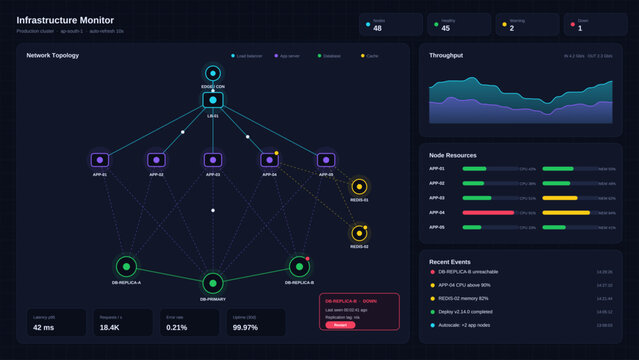The width and height of the screenshot is (639, 360).
Task: Toggle the Database legend filter
Action: pyautogui.click(x=329, y=56)
